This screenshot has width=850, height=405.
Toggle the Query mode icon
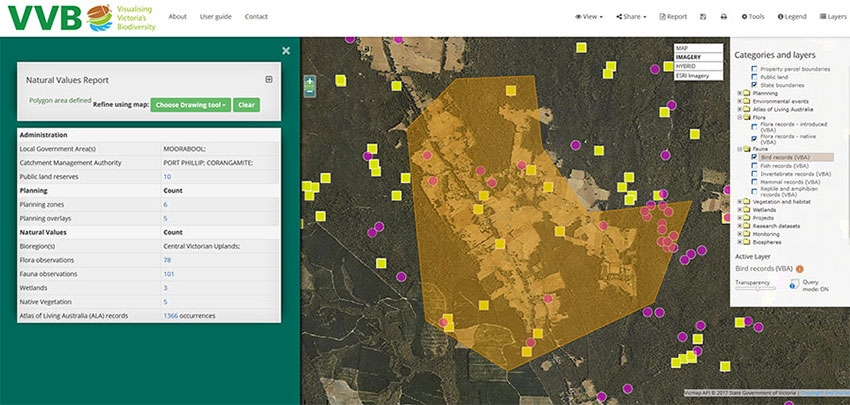pyautogui.click(x=795, y=283)
